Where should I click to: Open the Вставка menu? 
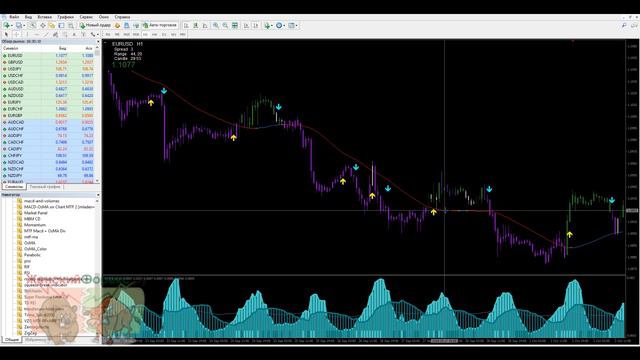click(x=44, y=17)
